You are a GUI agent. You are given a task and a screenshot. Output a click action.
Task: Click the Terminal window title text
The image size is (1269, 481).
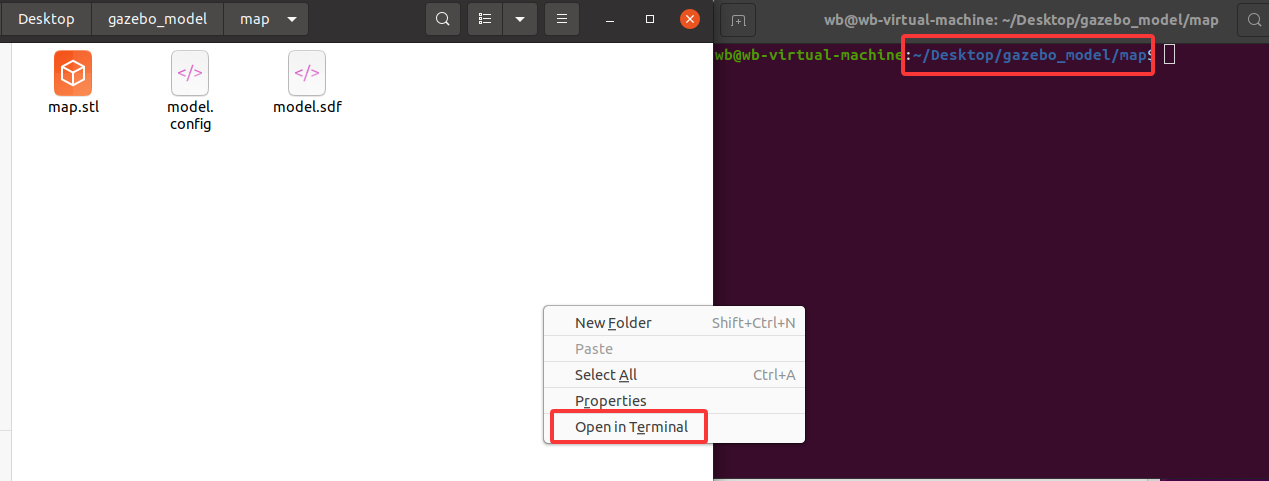click(1021, 20)
